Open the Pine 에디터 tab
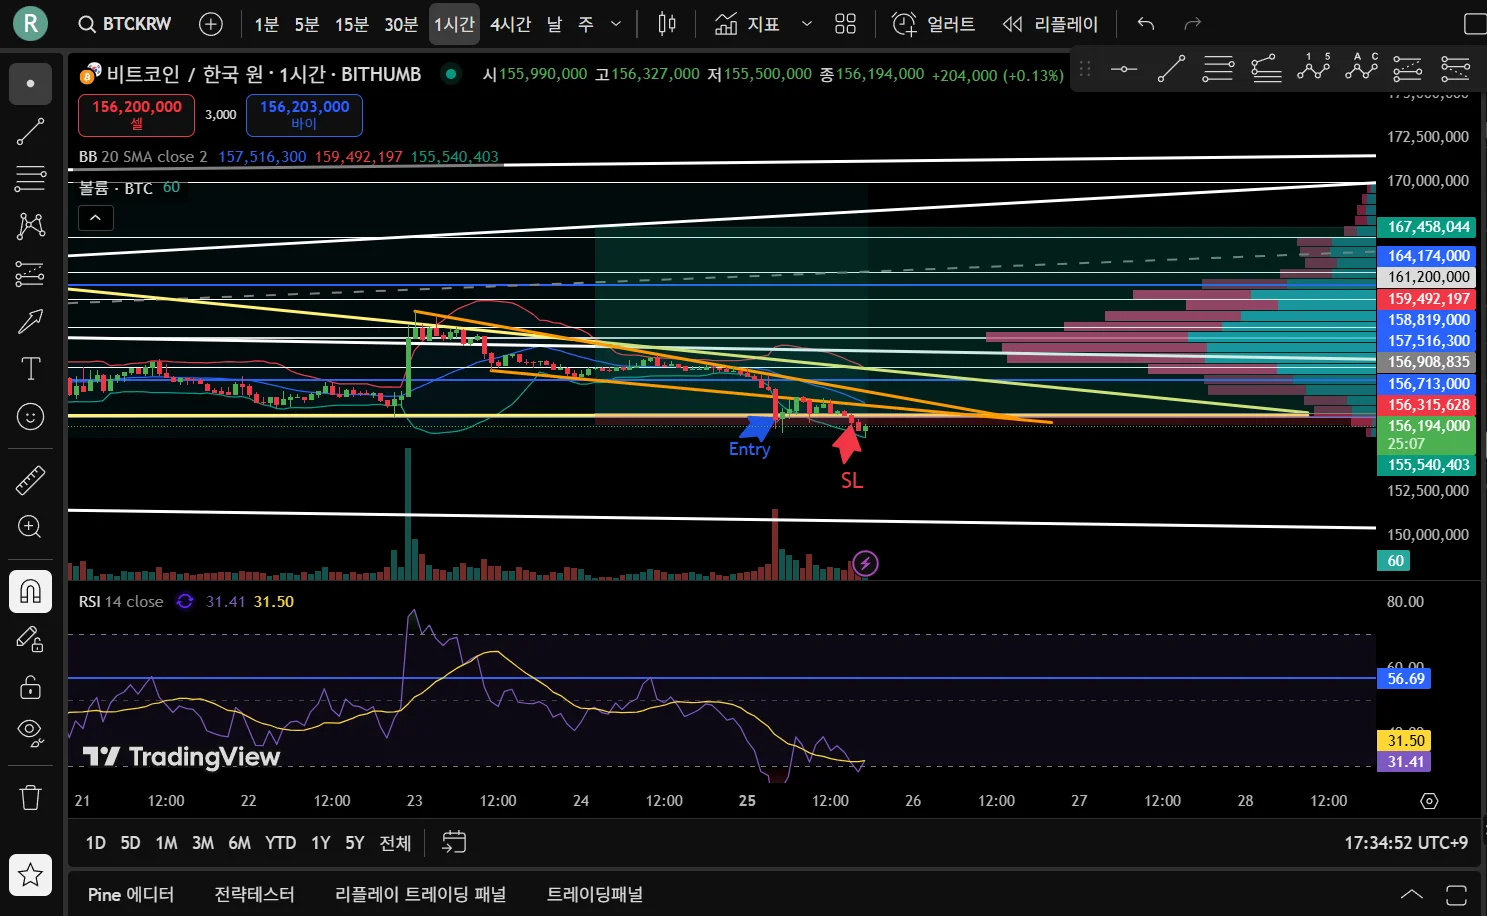 pos(131,894)
